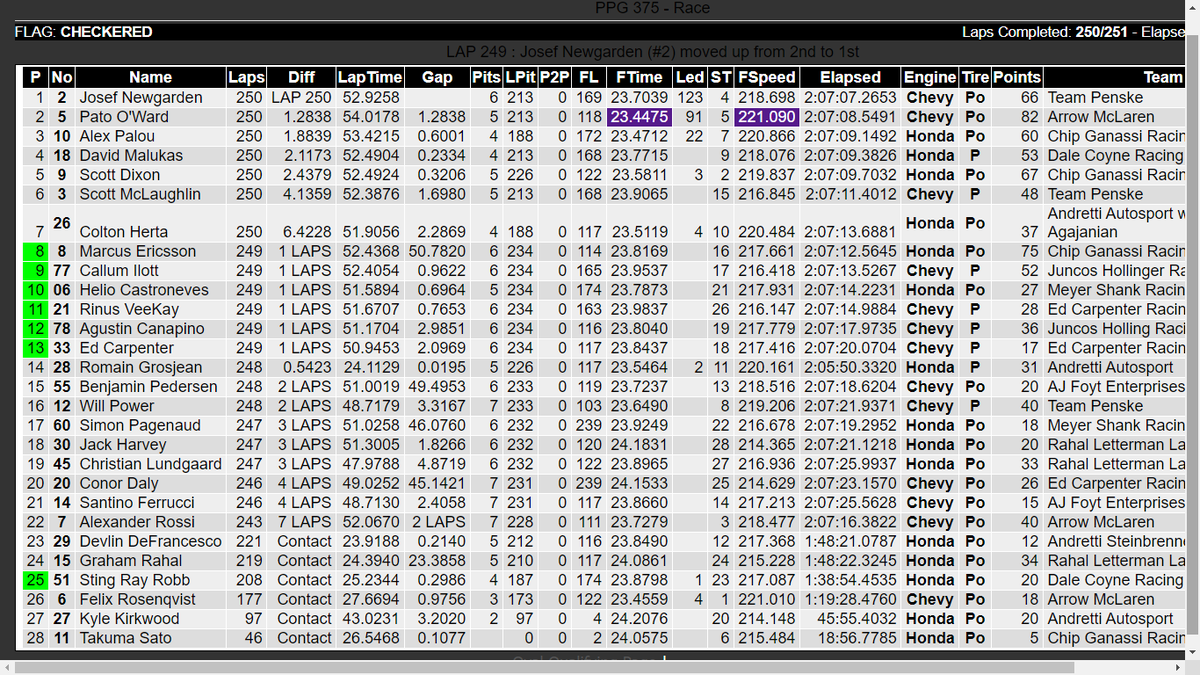The height and width of the screenshot is (675, 1200).
Task: Select driver name Ed Carpenter
Action: (x=127, y=348)
